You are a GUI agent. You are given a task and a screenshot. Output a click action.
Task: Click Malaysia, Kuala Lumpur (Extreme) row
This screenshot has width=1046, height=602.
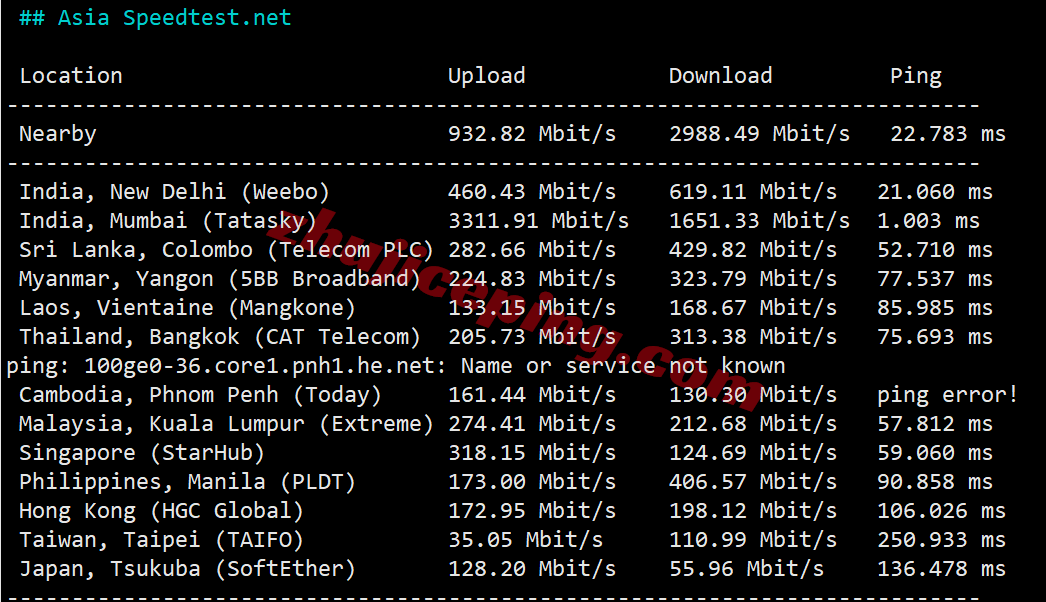point(506,424)
